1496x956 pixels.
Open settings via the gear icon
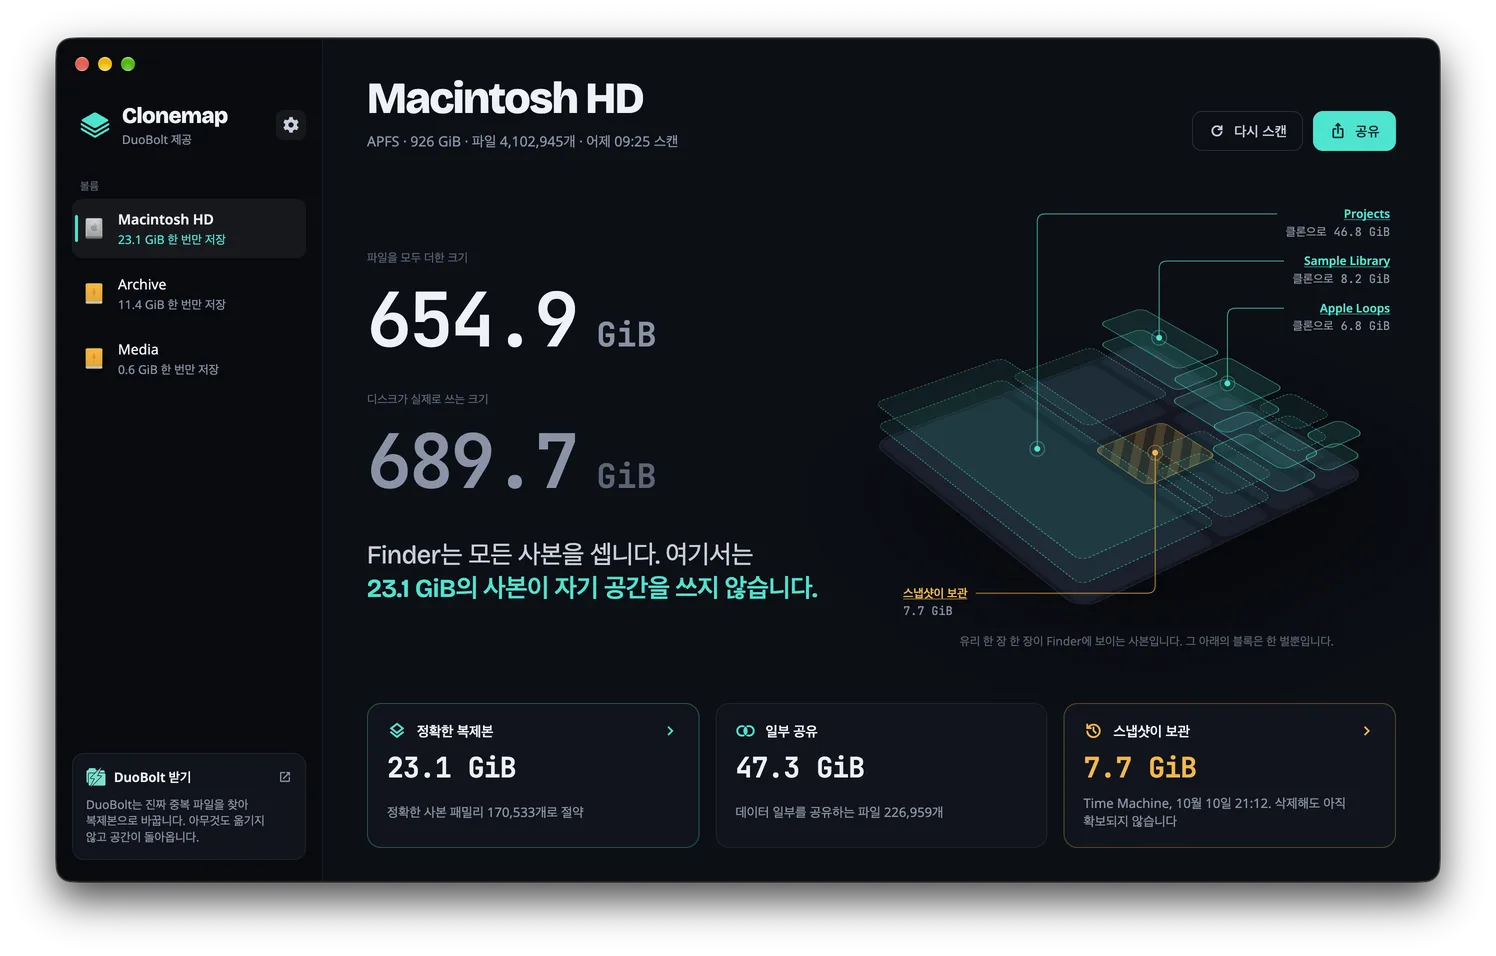pos(291,125)
